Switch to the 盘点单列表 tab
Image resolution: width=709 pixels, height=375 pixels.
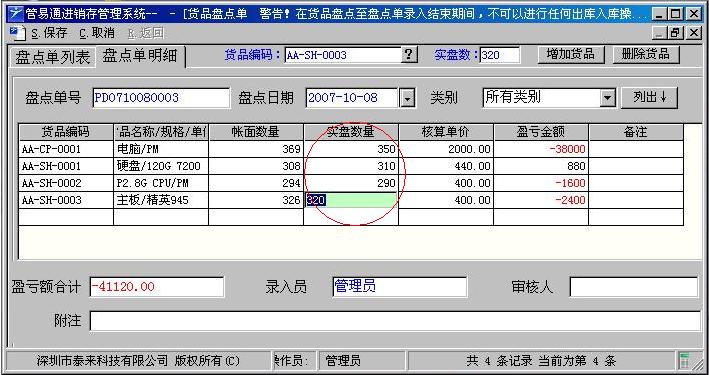pyautogui.click(x=53, y=57)
